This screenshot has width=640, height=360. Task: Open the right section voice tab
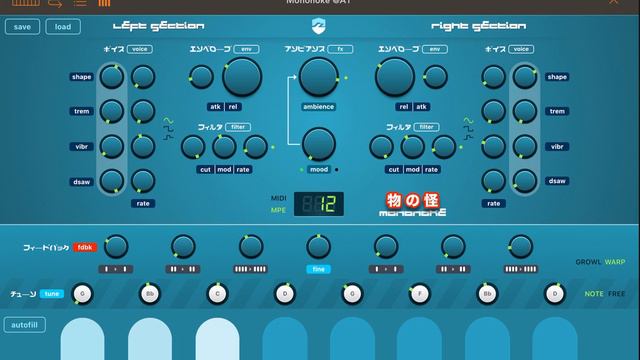[x=521, y=49]
